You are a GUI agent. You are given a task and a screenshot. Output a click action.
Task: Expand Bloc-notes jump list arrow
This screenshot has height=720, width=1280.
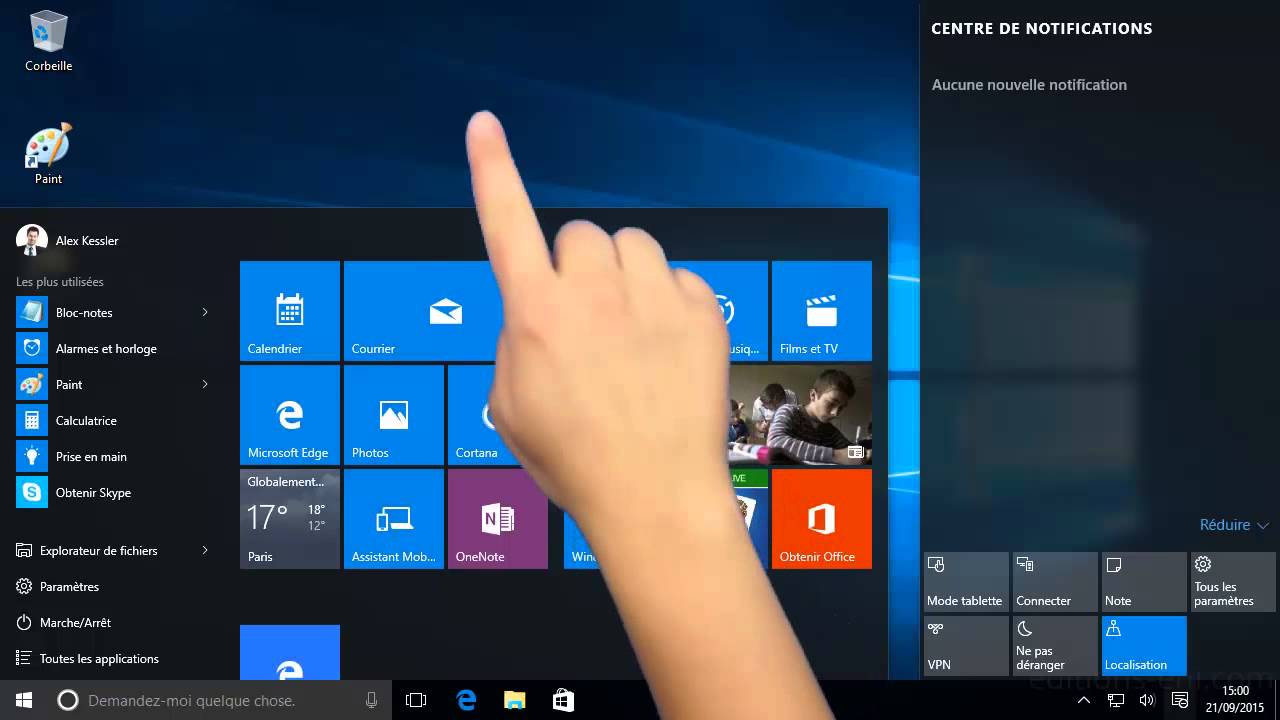click(x=205, y=312)
